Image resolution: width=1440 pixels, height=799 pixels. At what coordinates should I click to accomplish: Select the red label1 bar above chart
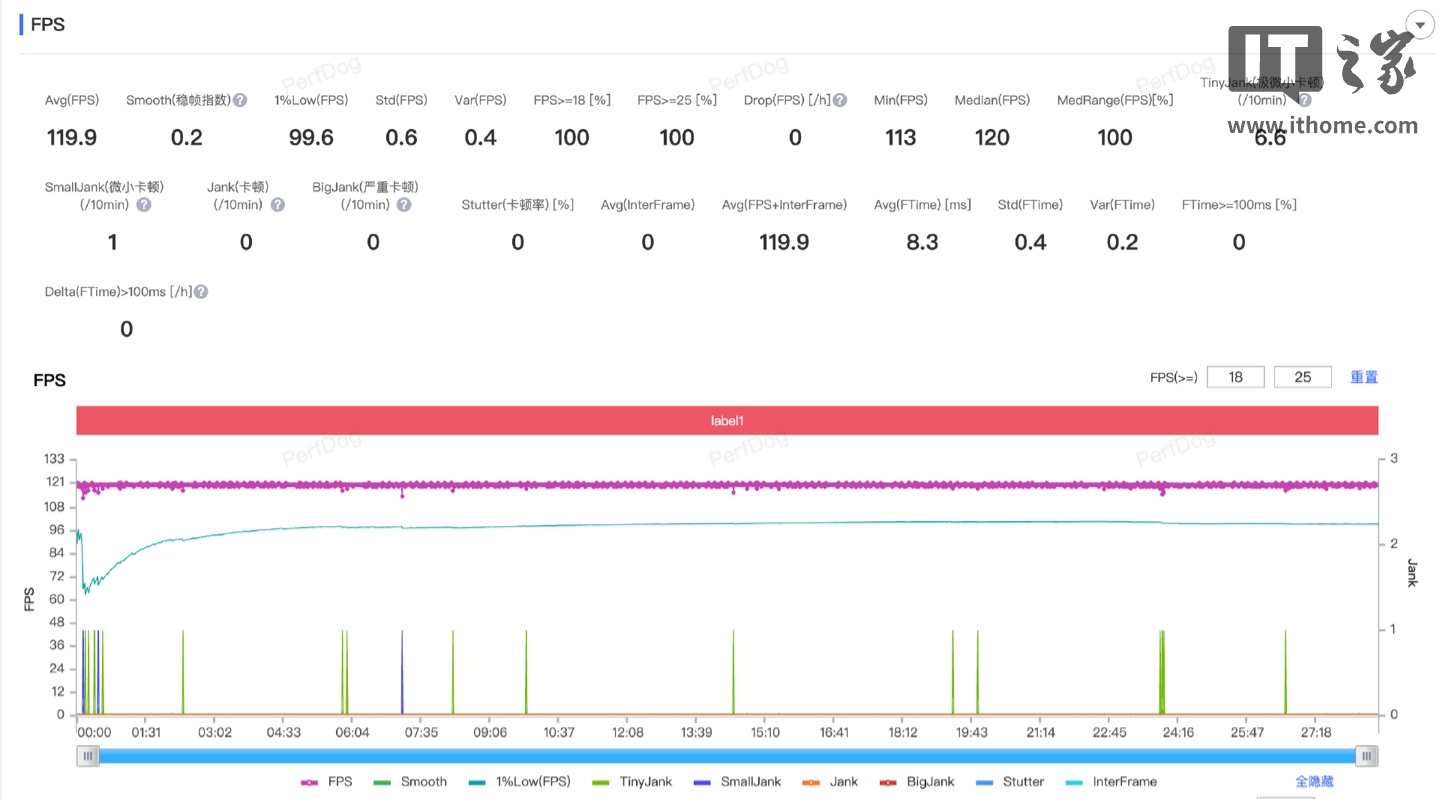click(x=727, y=421)
